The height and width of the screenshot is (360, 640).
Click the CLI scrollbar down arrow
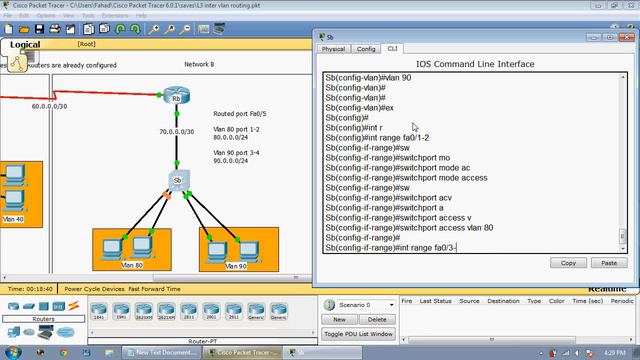(x=622, y=249)
